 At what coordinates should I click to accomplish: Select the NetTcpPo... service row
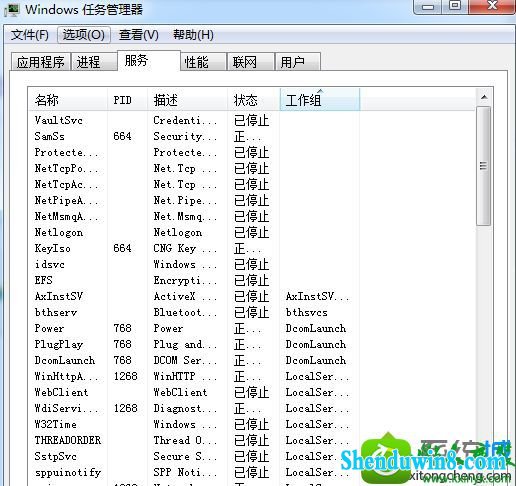pyautogui.click(x=252, y=168)
